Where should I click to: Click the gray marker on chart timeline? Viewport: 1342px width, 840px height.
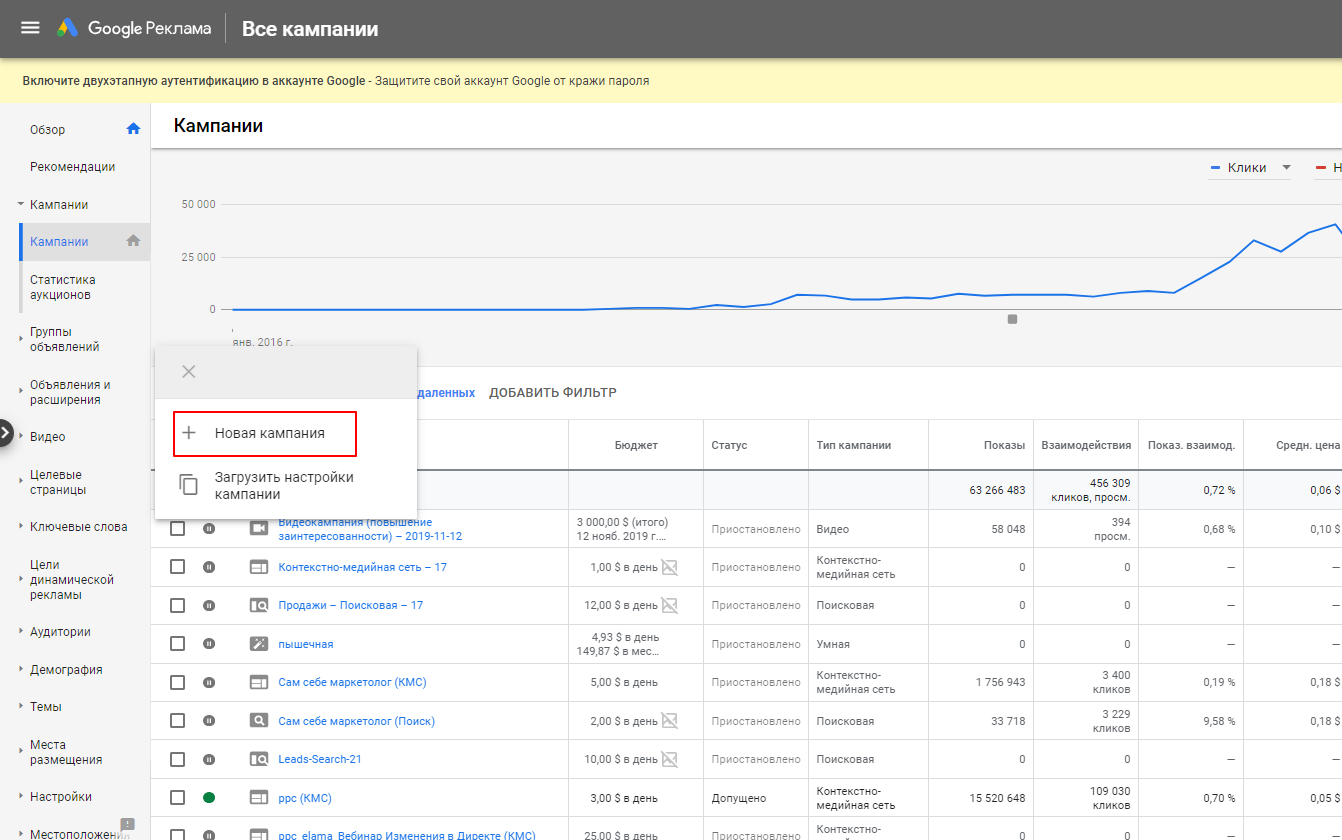click(x=1012, y=319)
